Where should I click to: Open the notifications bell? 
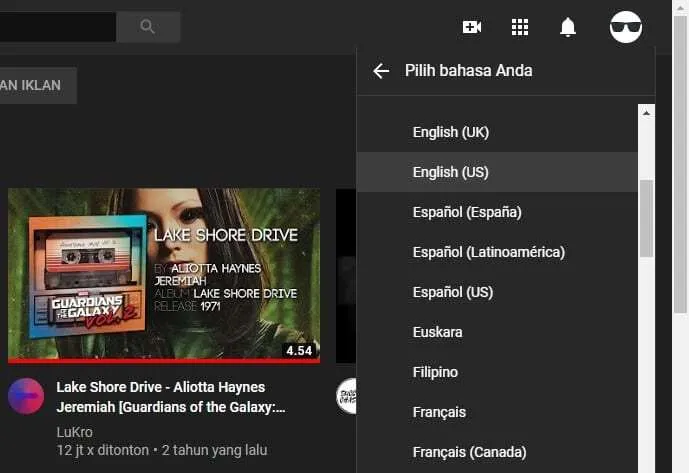point(568,27)
